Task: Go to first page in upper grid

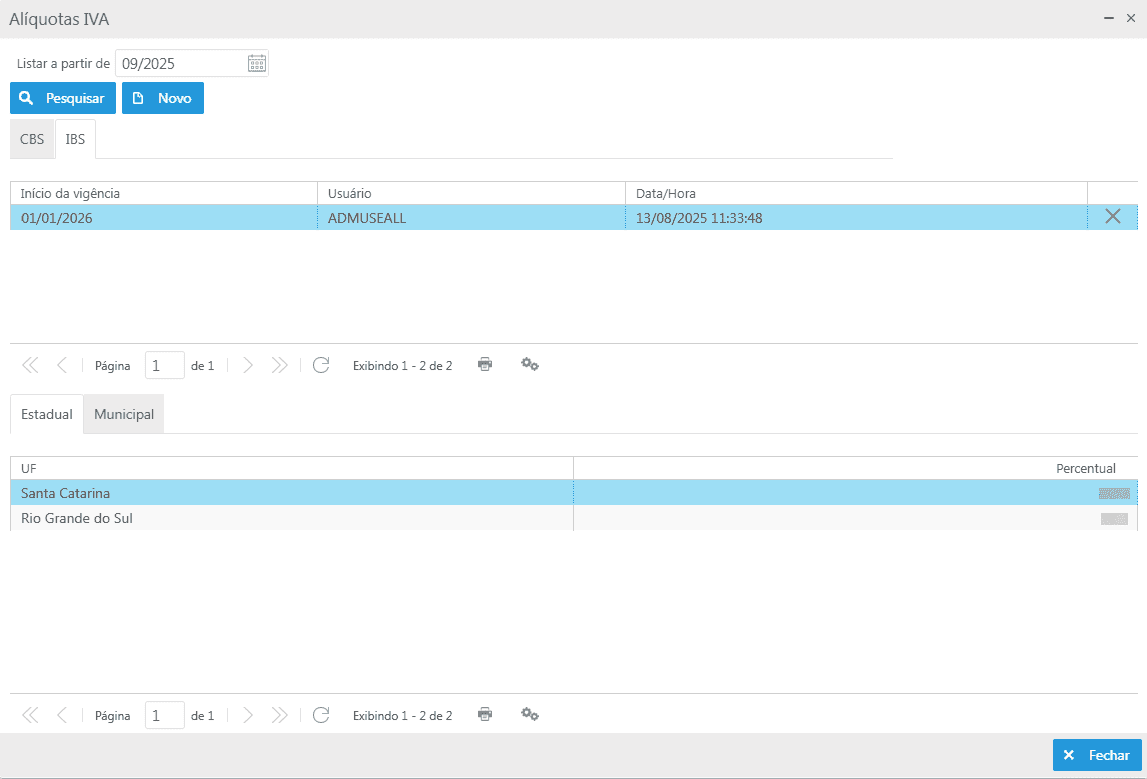Action: [30, 365]
